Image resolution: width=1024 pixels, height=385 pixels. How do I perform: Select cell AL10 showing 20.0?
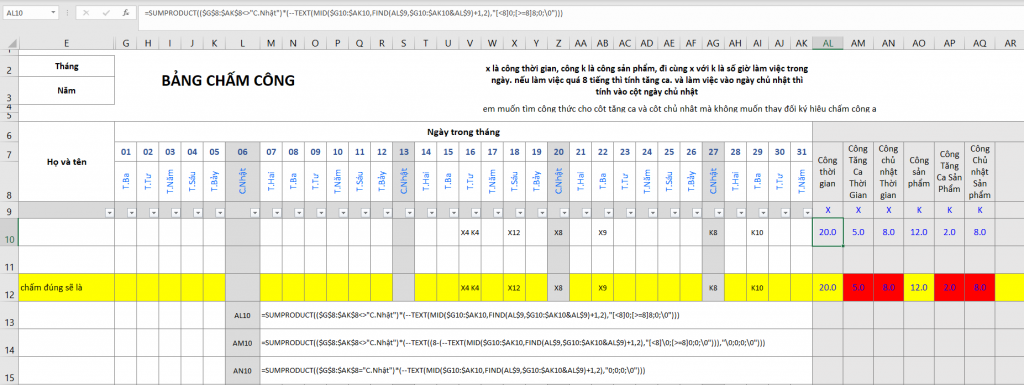pos(828,232)
